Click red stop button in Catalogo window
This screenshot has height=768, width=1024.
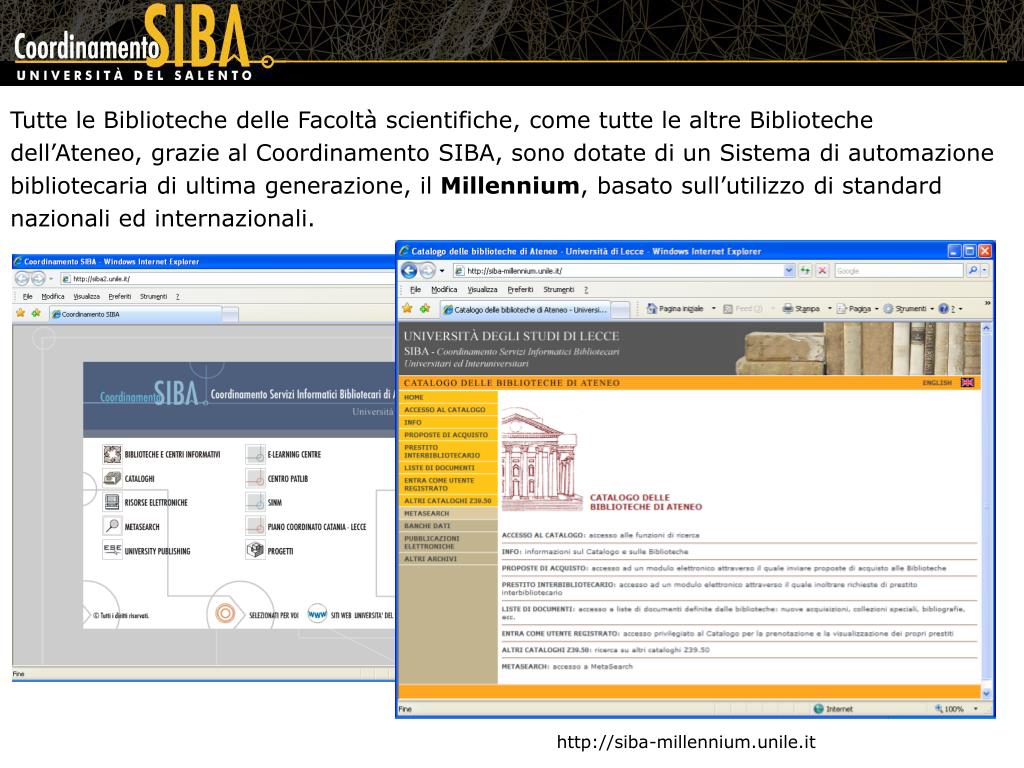click(x=822, y=270)
